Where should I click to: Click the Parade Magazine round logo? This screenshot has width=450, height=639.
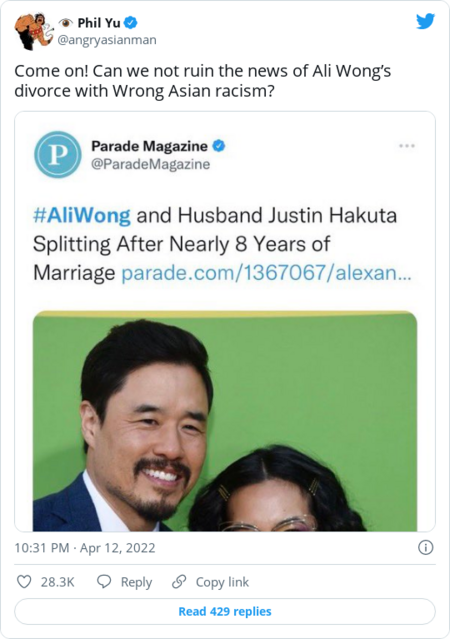tap(57, 154)
